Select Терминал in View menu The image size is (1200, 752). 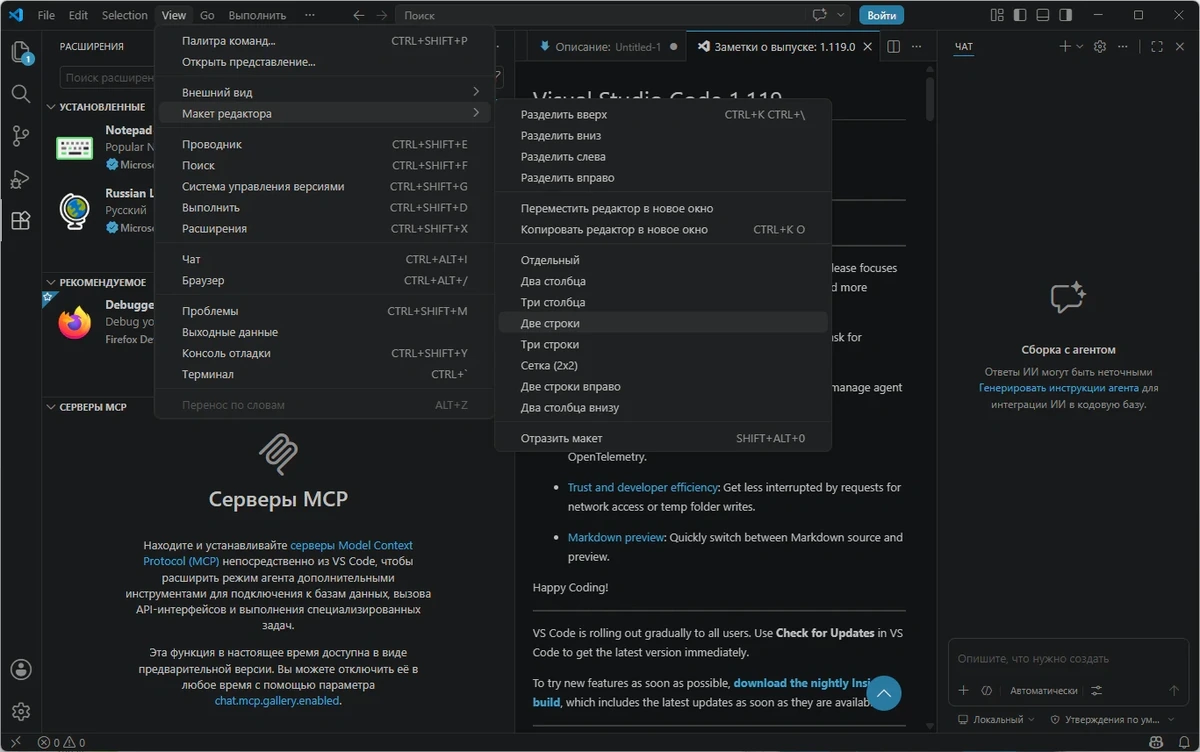325,374
